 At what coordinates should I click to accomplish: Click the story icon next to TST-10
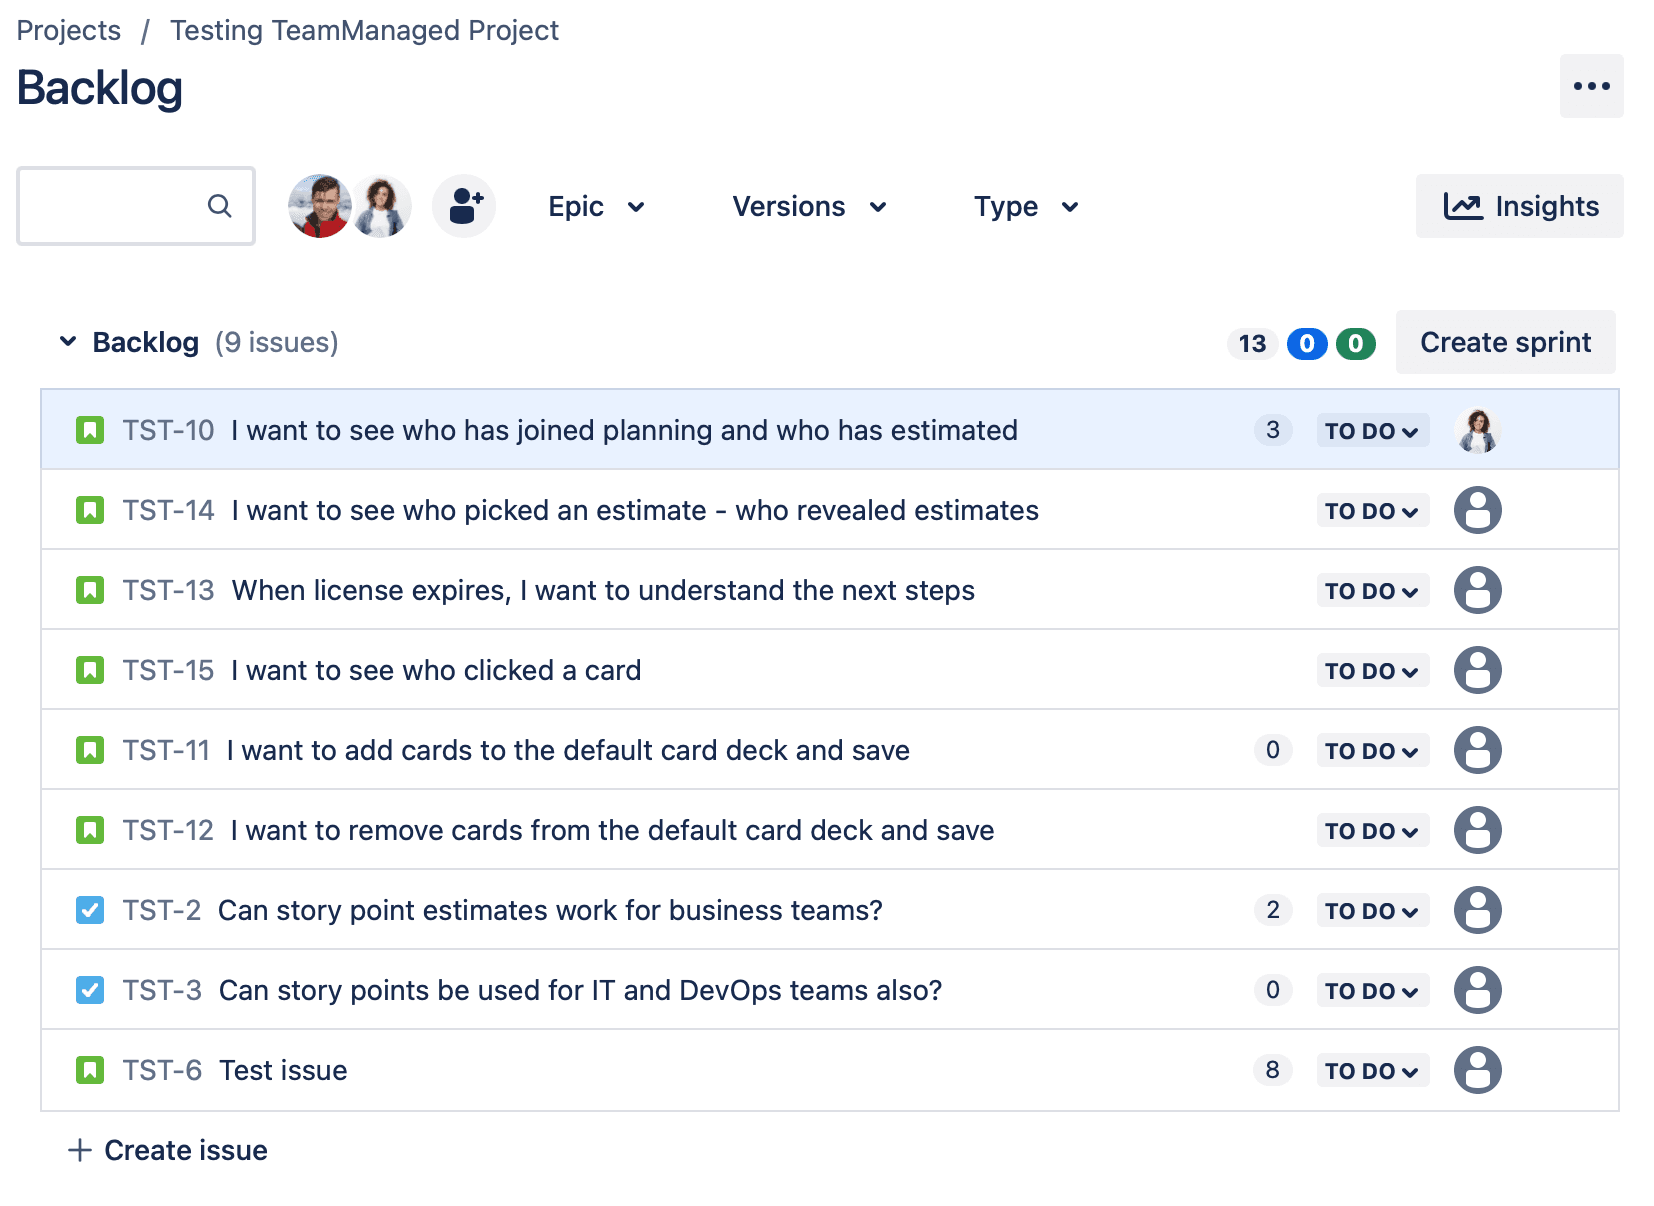pos(90,429)
